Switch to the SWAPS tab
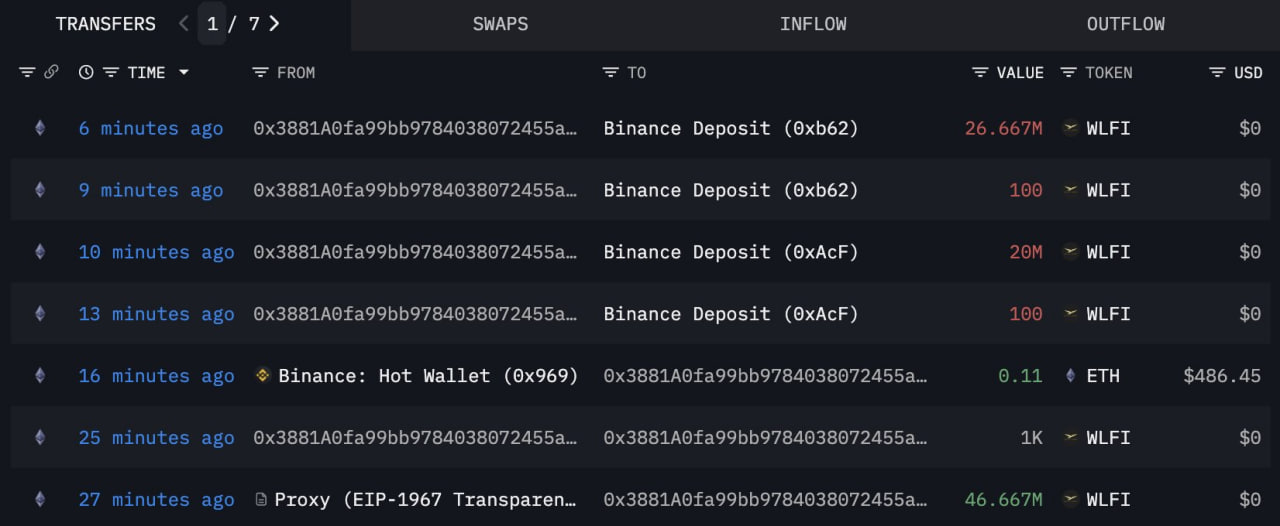1280x526 pixels. pos(500,24)
